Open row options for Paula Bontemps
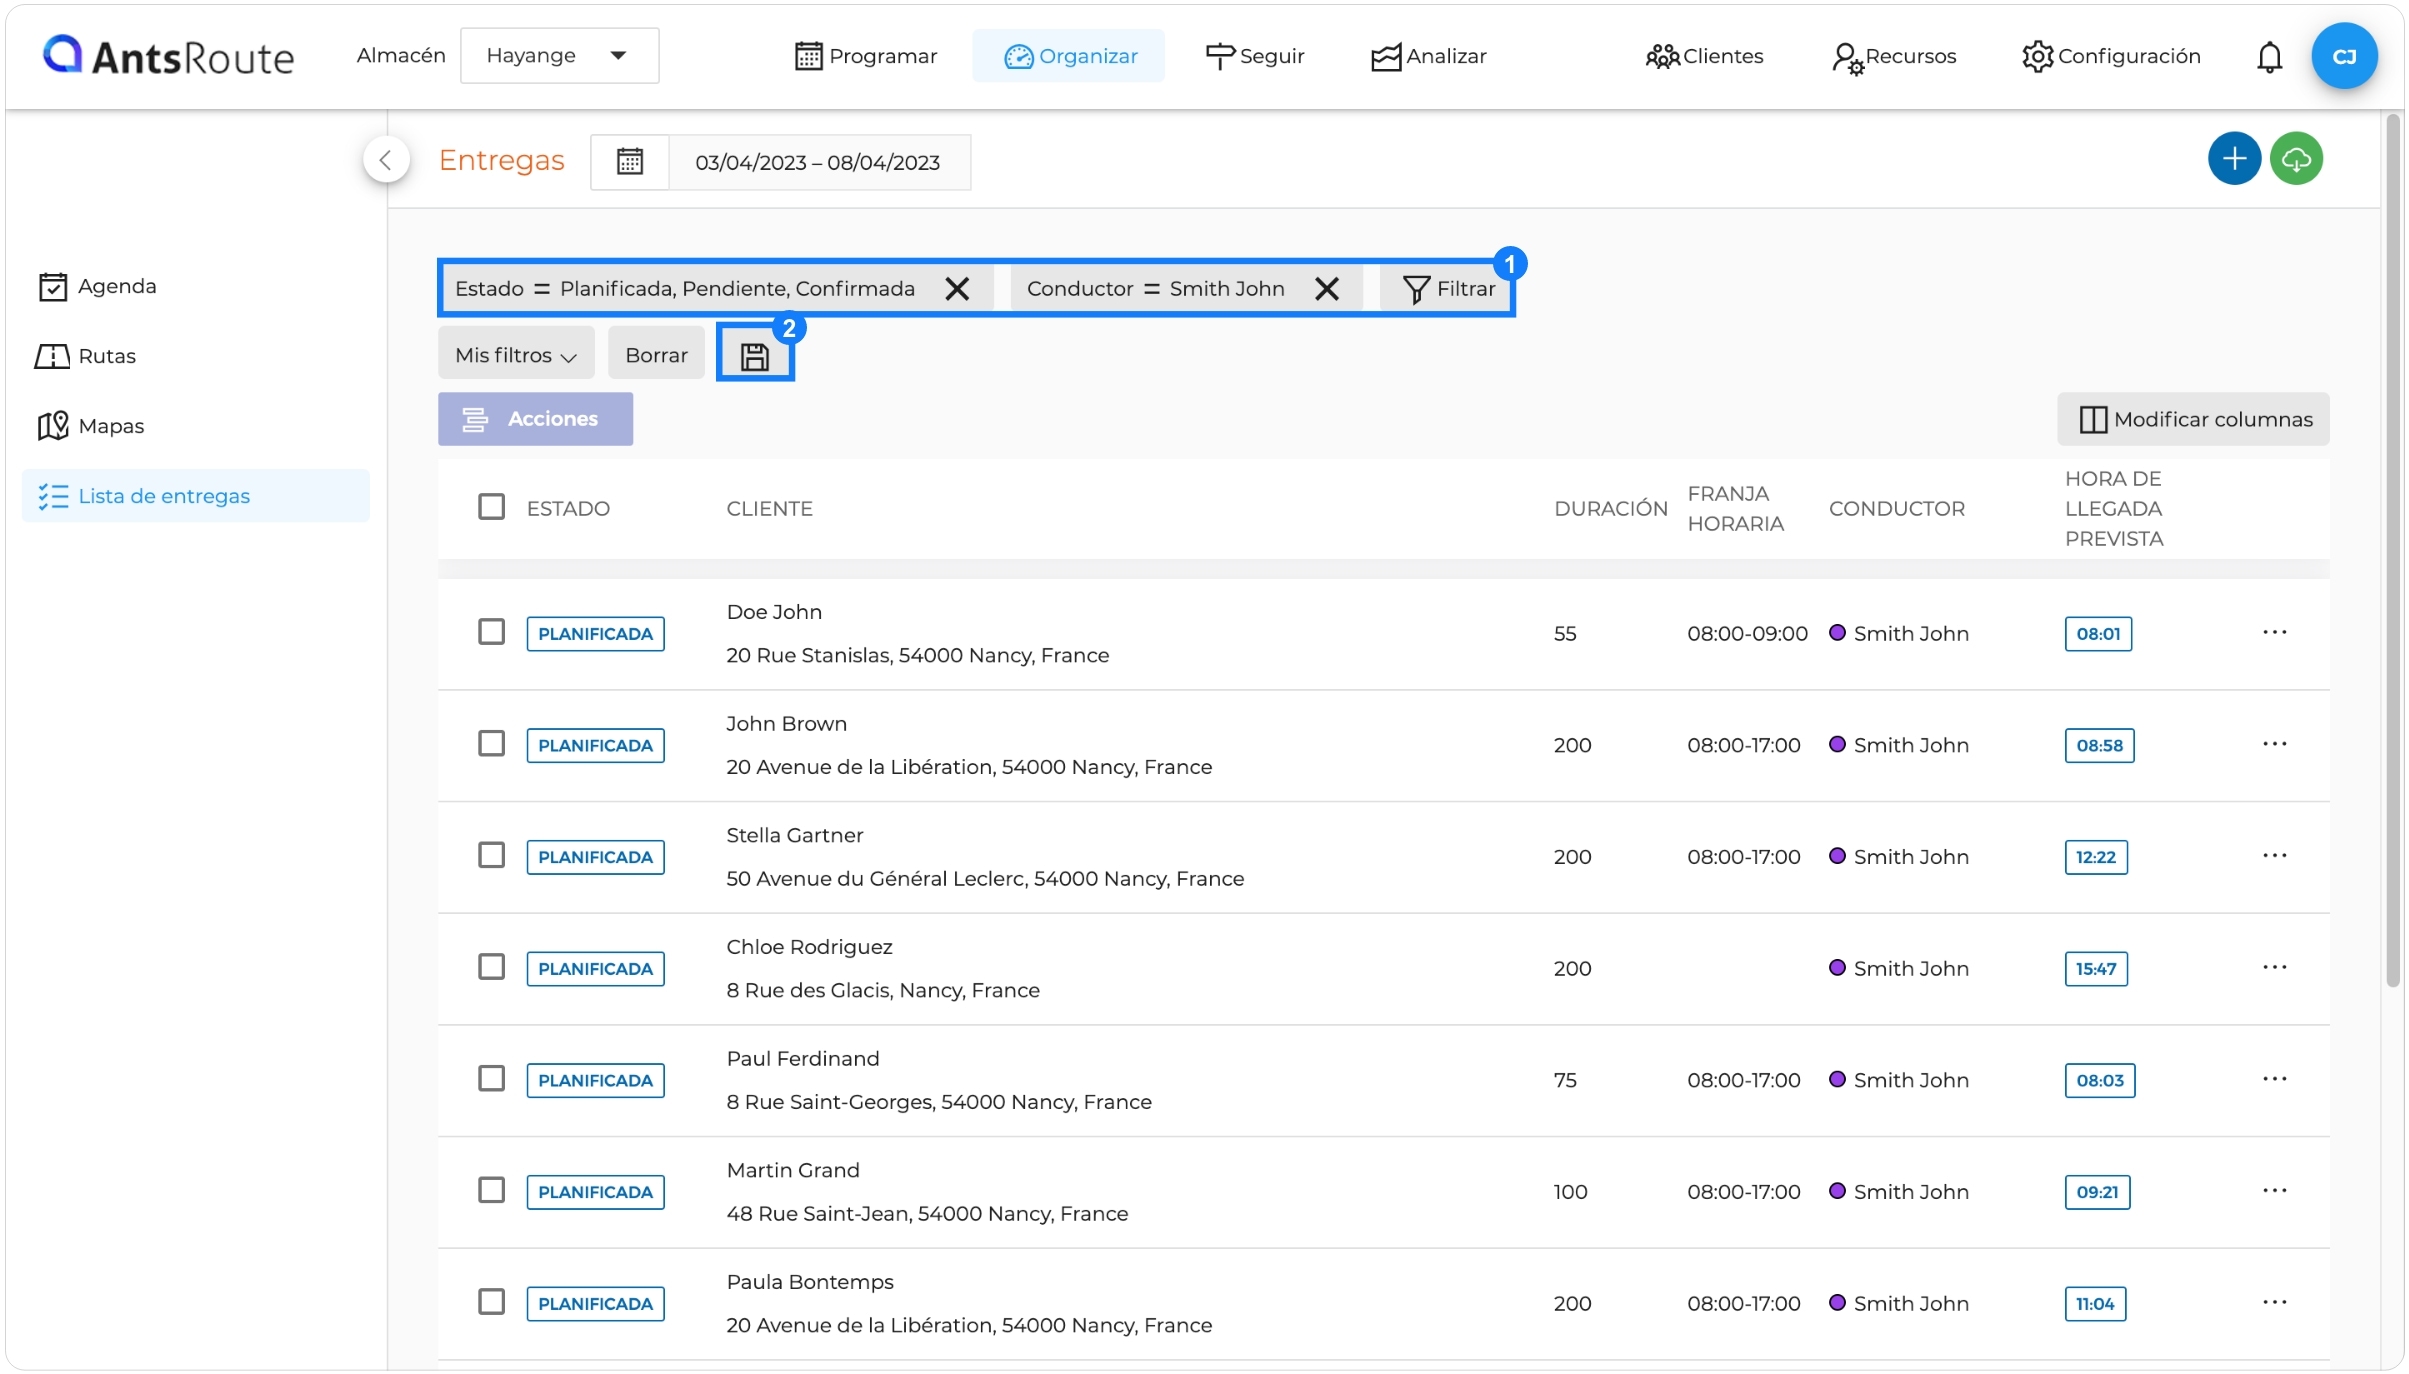This screenshot has height=1374, width=2409. [2274, 1303]
